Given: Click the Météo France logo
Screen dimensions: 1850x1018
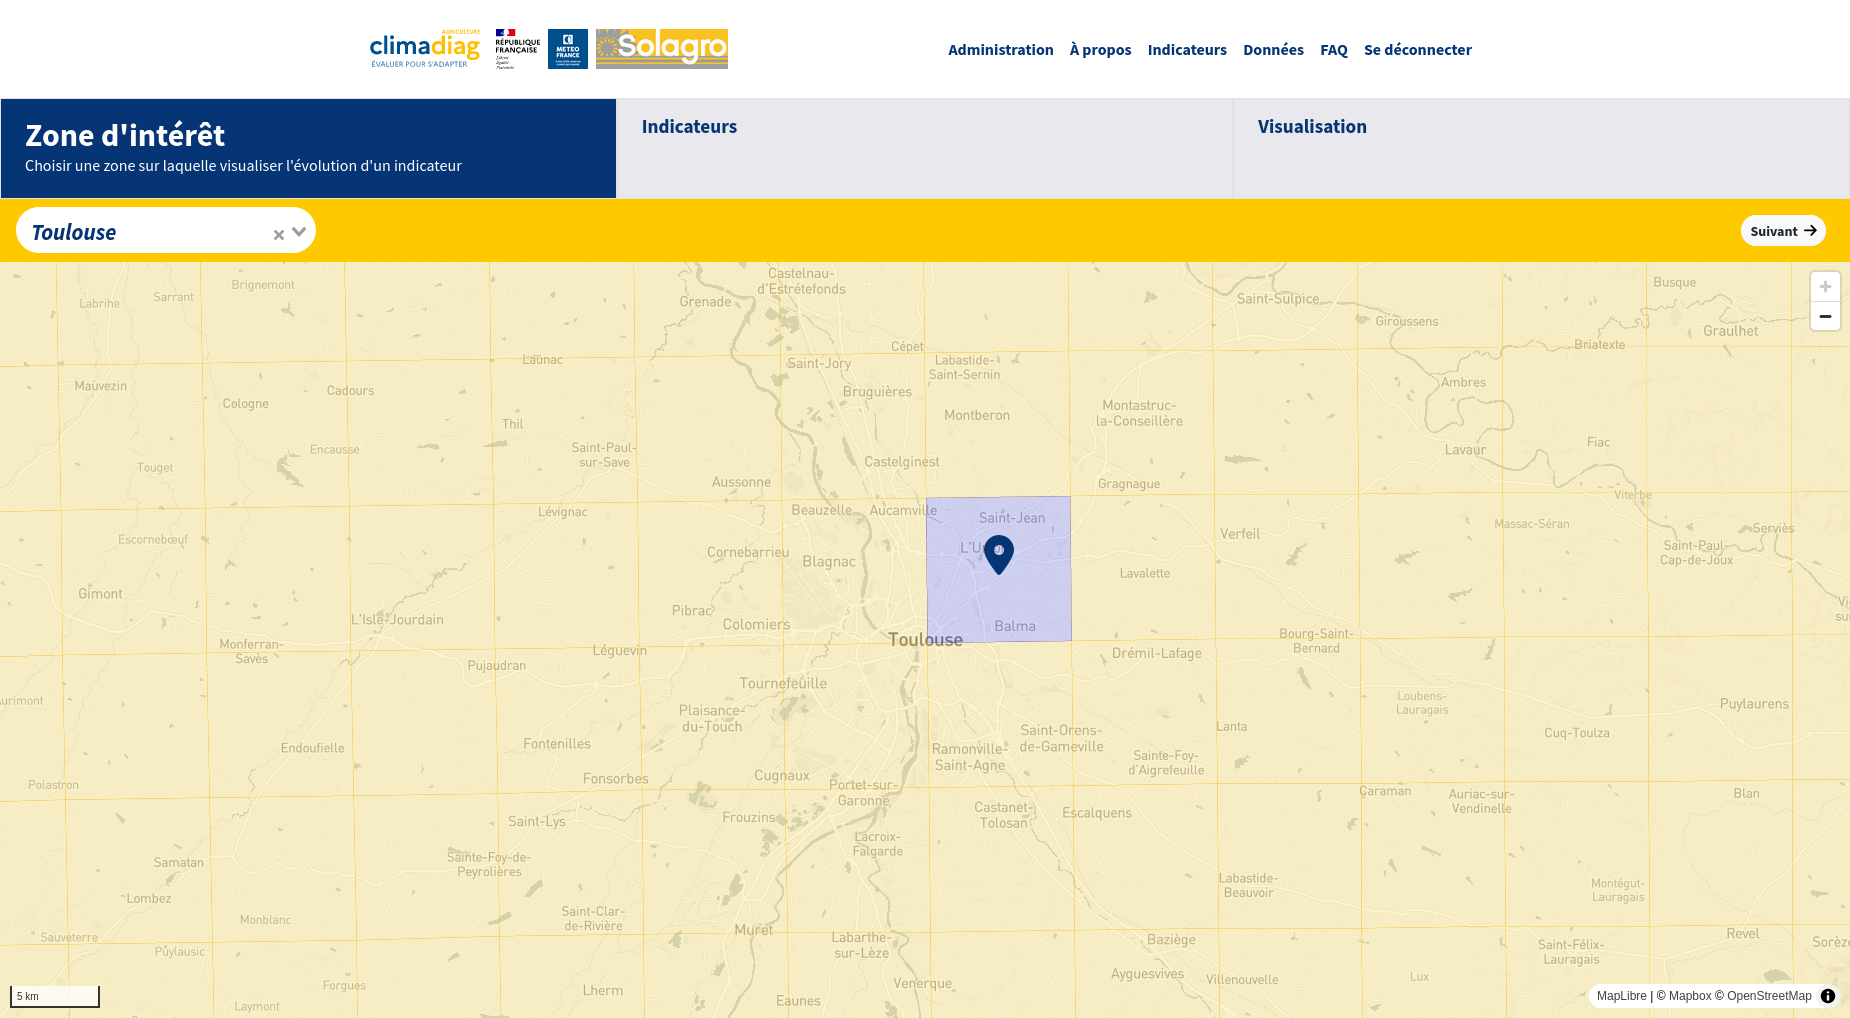Looking at the screenshot, I should (x=567, y=49).
